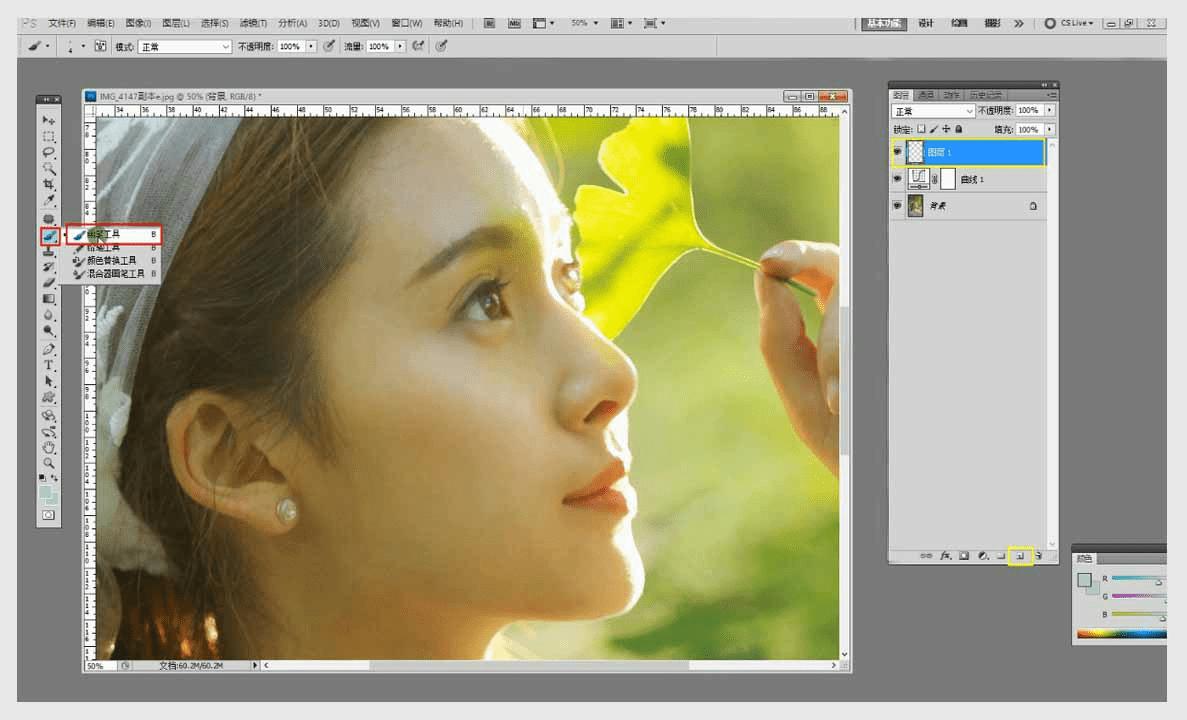Select the Zoom magnifier tool in the toolbox

pos(48,464)
